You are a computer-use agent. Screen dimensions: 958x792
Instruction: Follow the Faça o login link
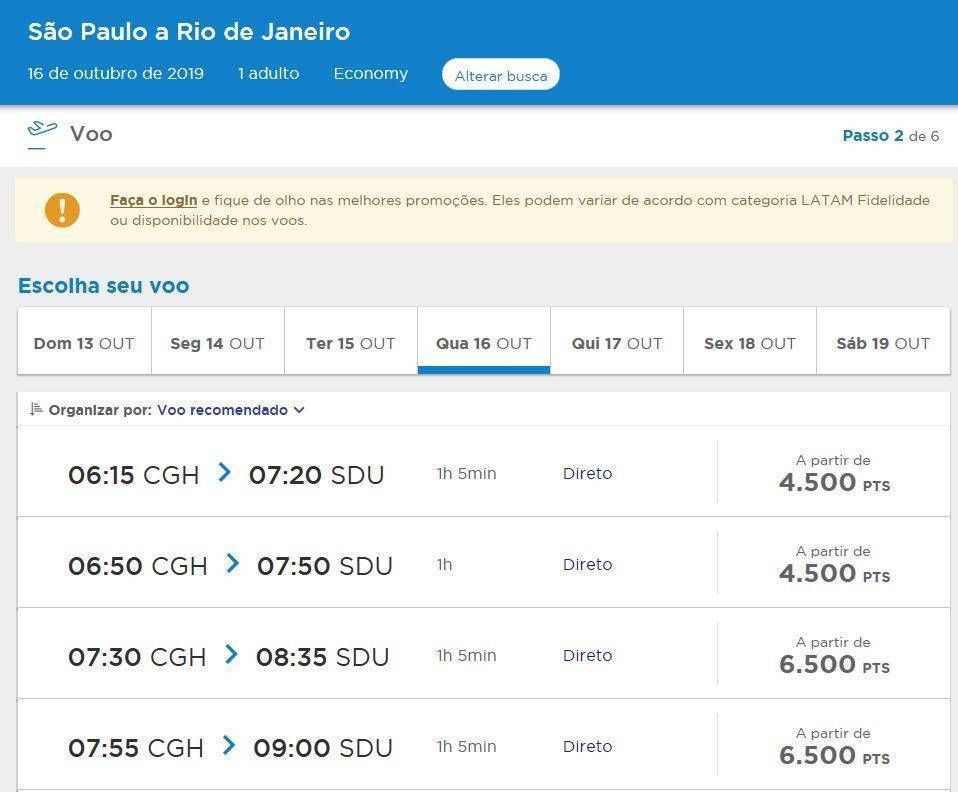coord(153,200)
